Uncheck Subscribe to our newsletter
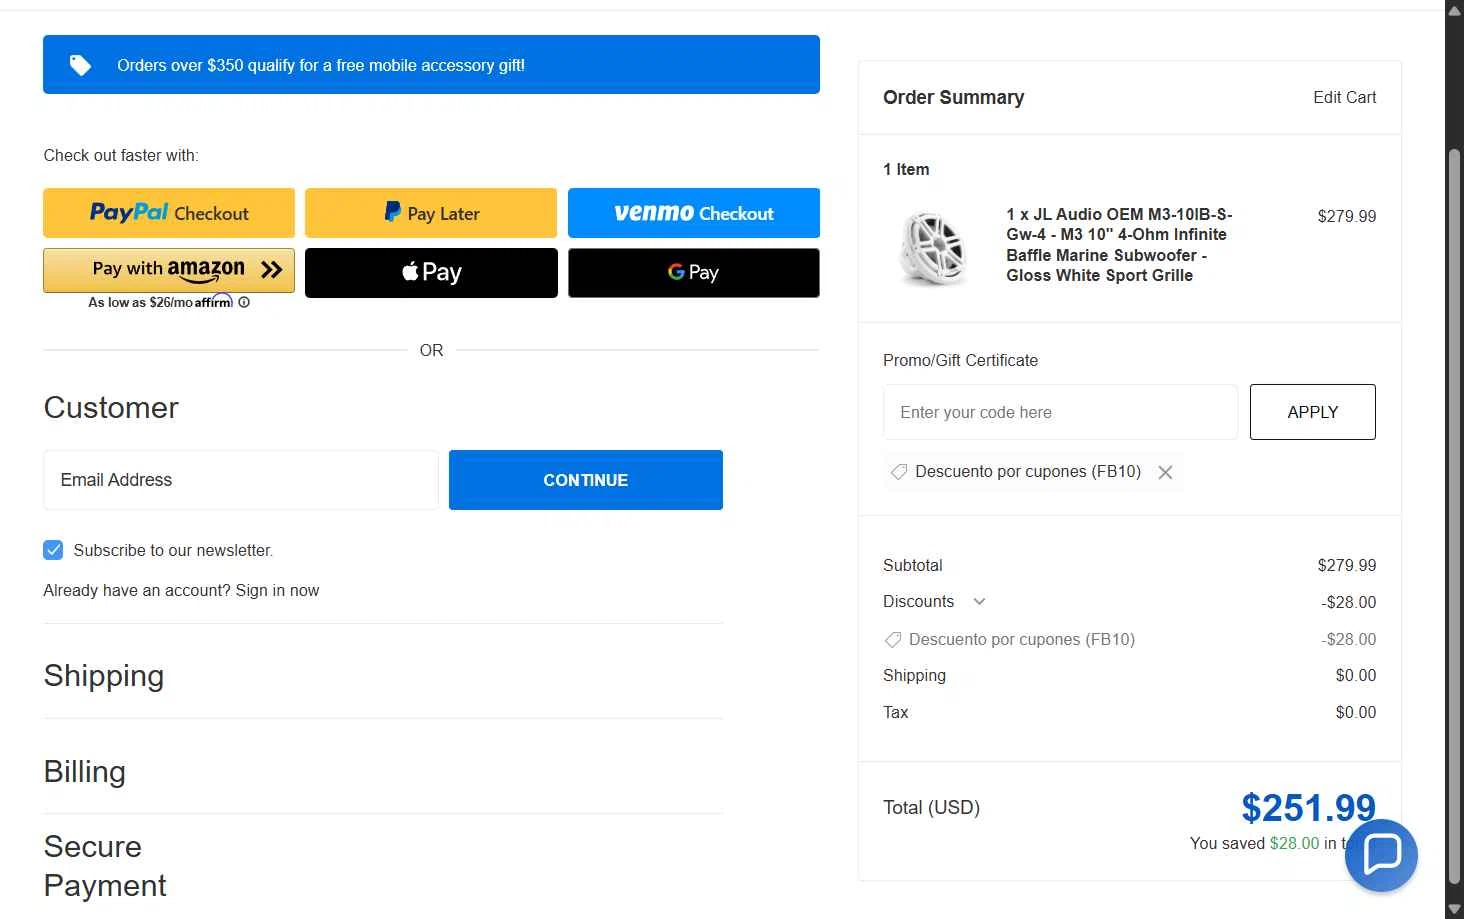1464x919 pixels. (x=53, y=550)
